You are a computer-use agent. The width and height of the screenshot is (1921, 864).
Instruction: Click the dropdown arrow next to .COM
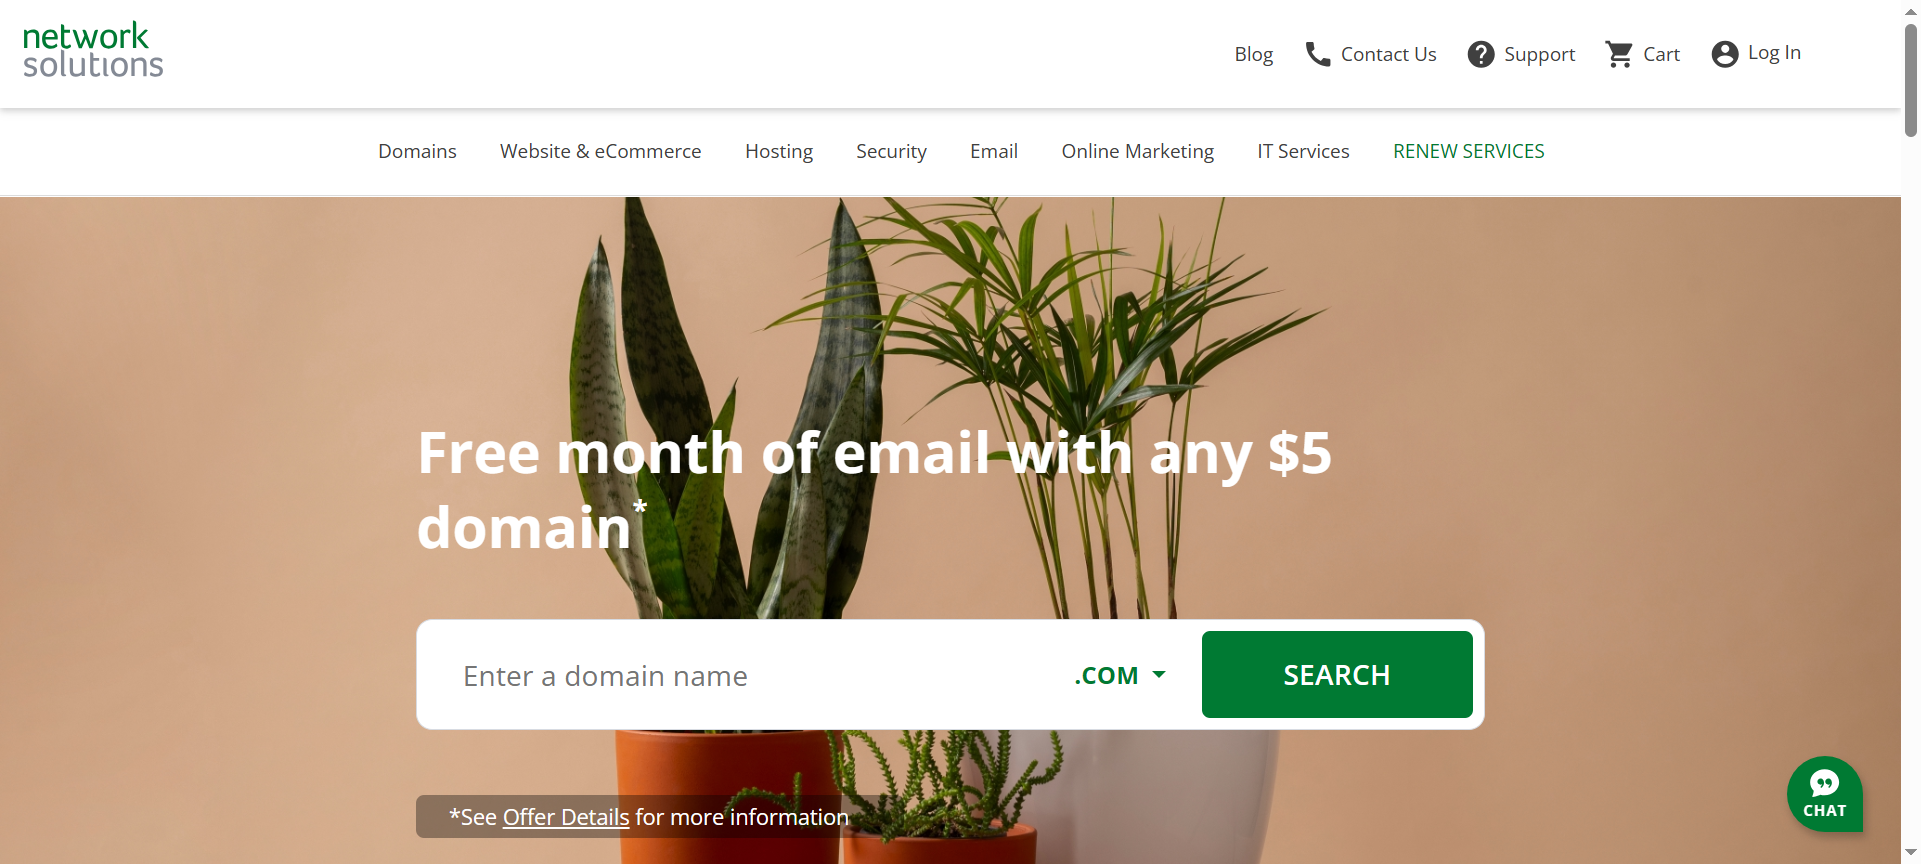coord(1159,675)
